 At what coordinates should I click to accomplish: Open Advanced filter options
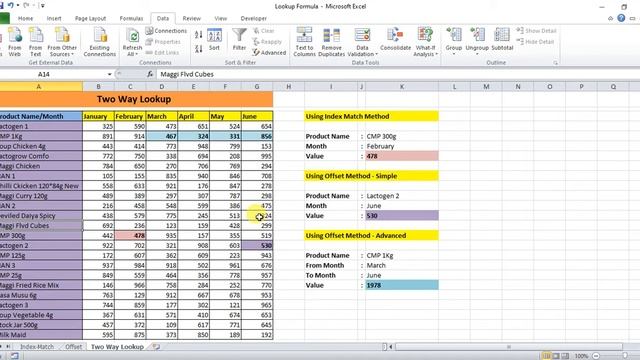[269, 53]
